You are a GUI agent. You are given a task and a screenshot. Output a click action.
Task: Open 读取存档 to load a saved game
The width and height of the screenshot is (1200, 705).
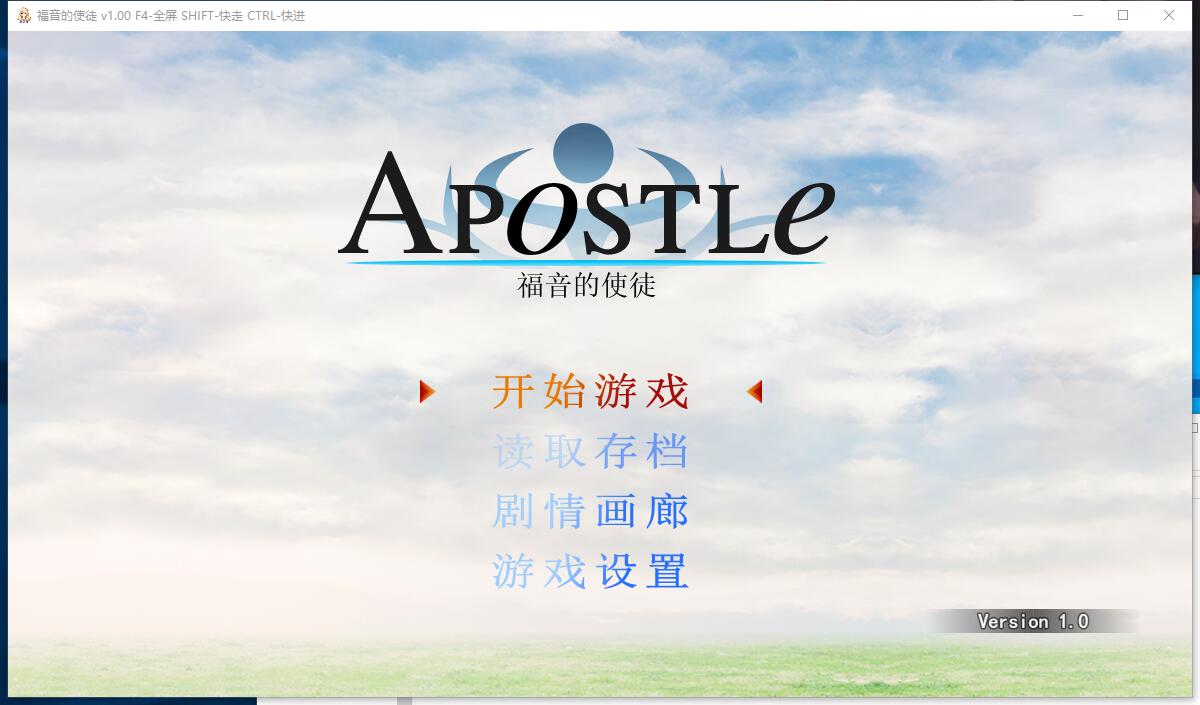590,452
